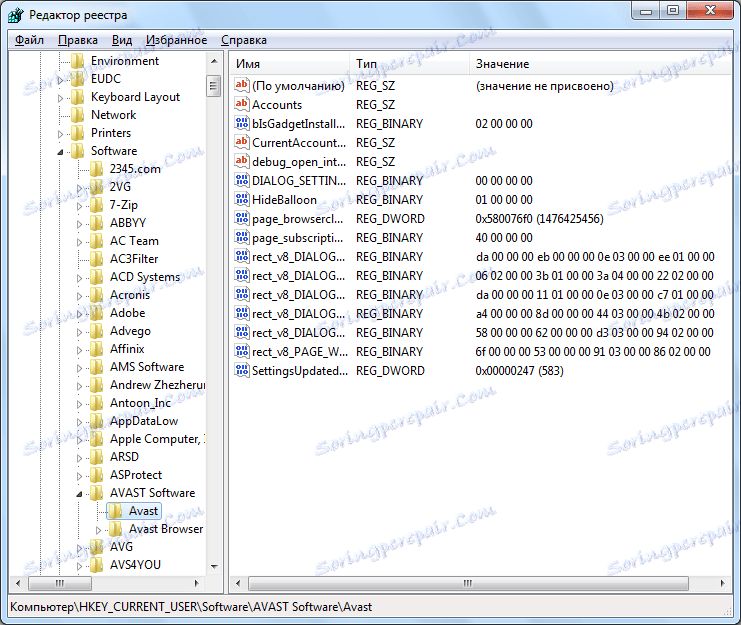Expand the Avast Browser node
The height and width of the screenshot is (625, 741).
tap(98, 530)
